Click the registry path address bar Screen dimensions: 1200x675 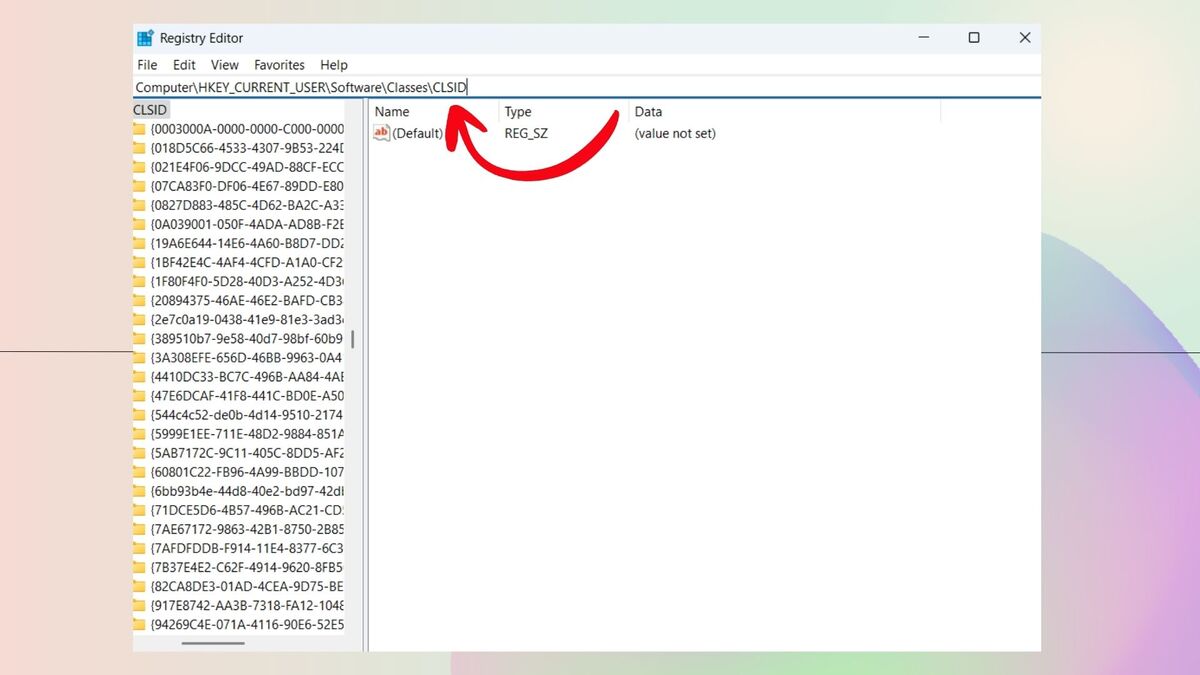click(587, 87)
